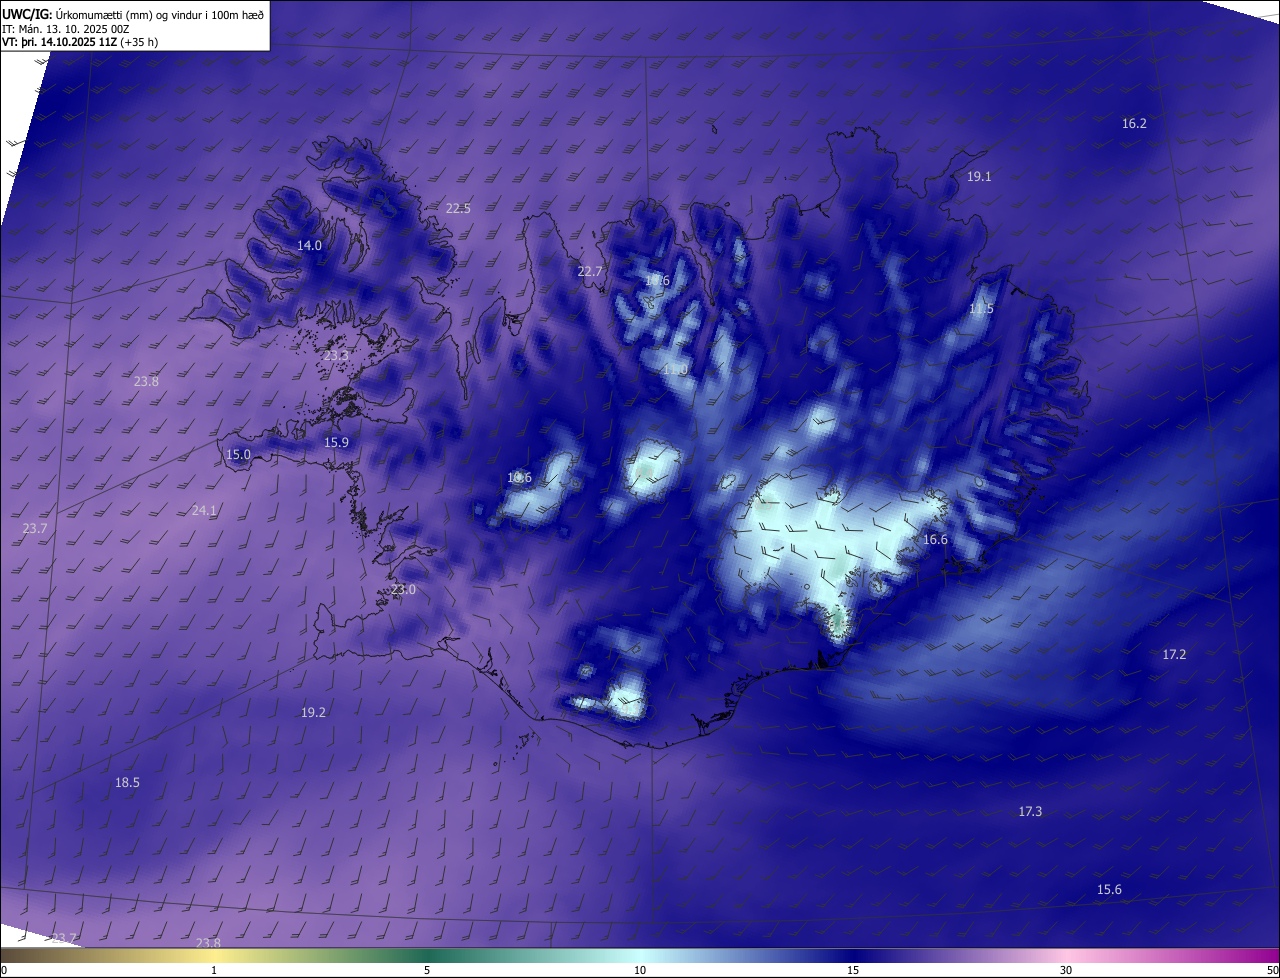The height and width of the screenshot is (978, 1280).
Task: Select the color scale tick labeled 30
Action: (x=1066, y=971)
